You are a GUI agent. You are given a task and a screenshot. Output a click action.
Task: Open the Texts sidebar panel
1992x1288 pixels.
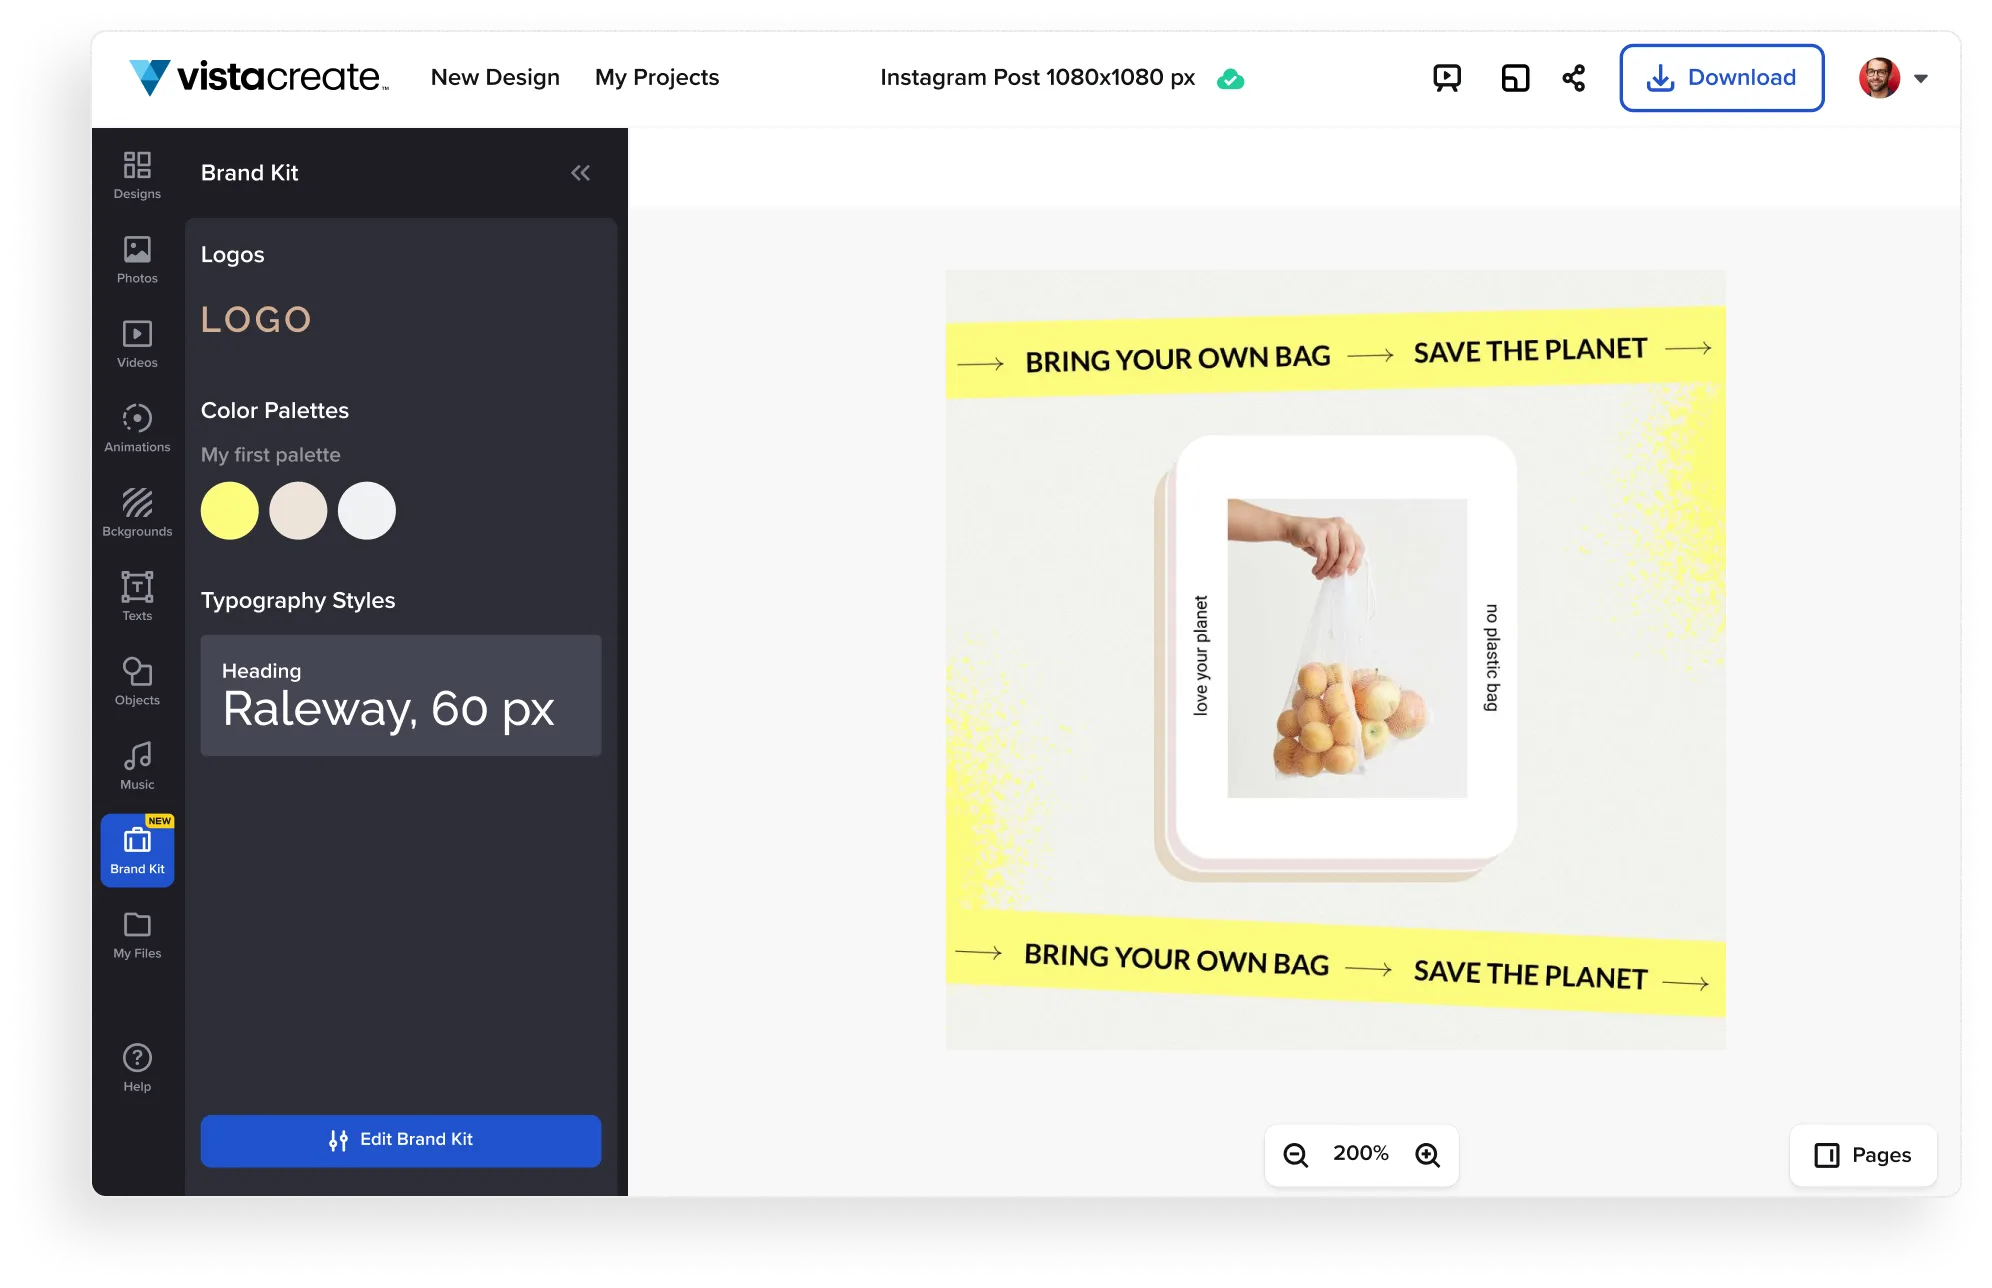coord(137,596)
